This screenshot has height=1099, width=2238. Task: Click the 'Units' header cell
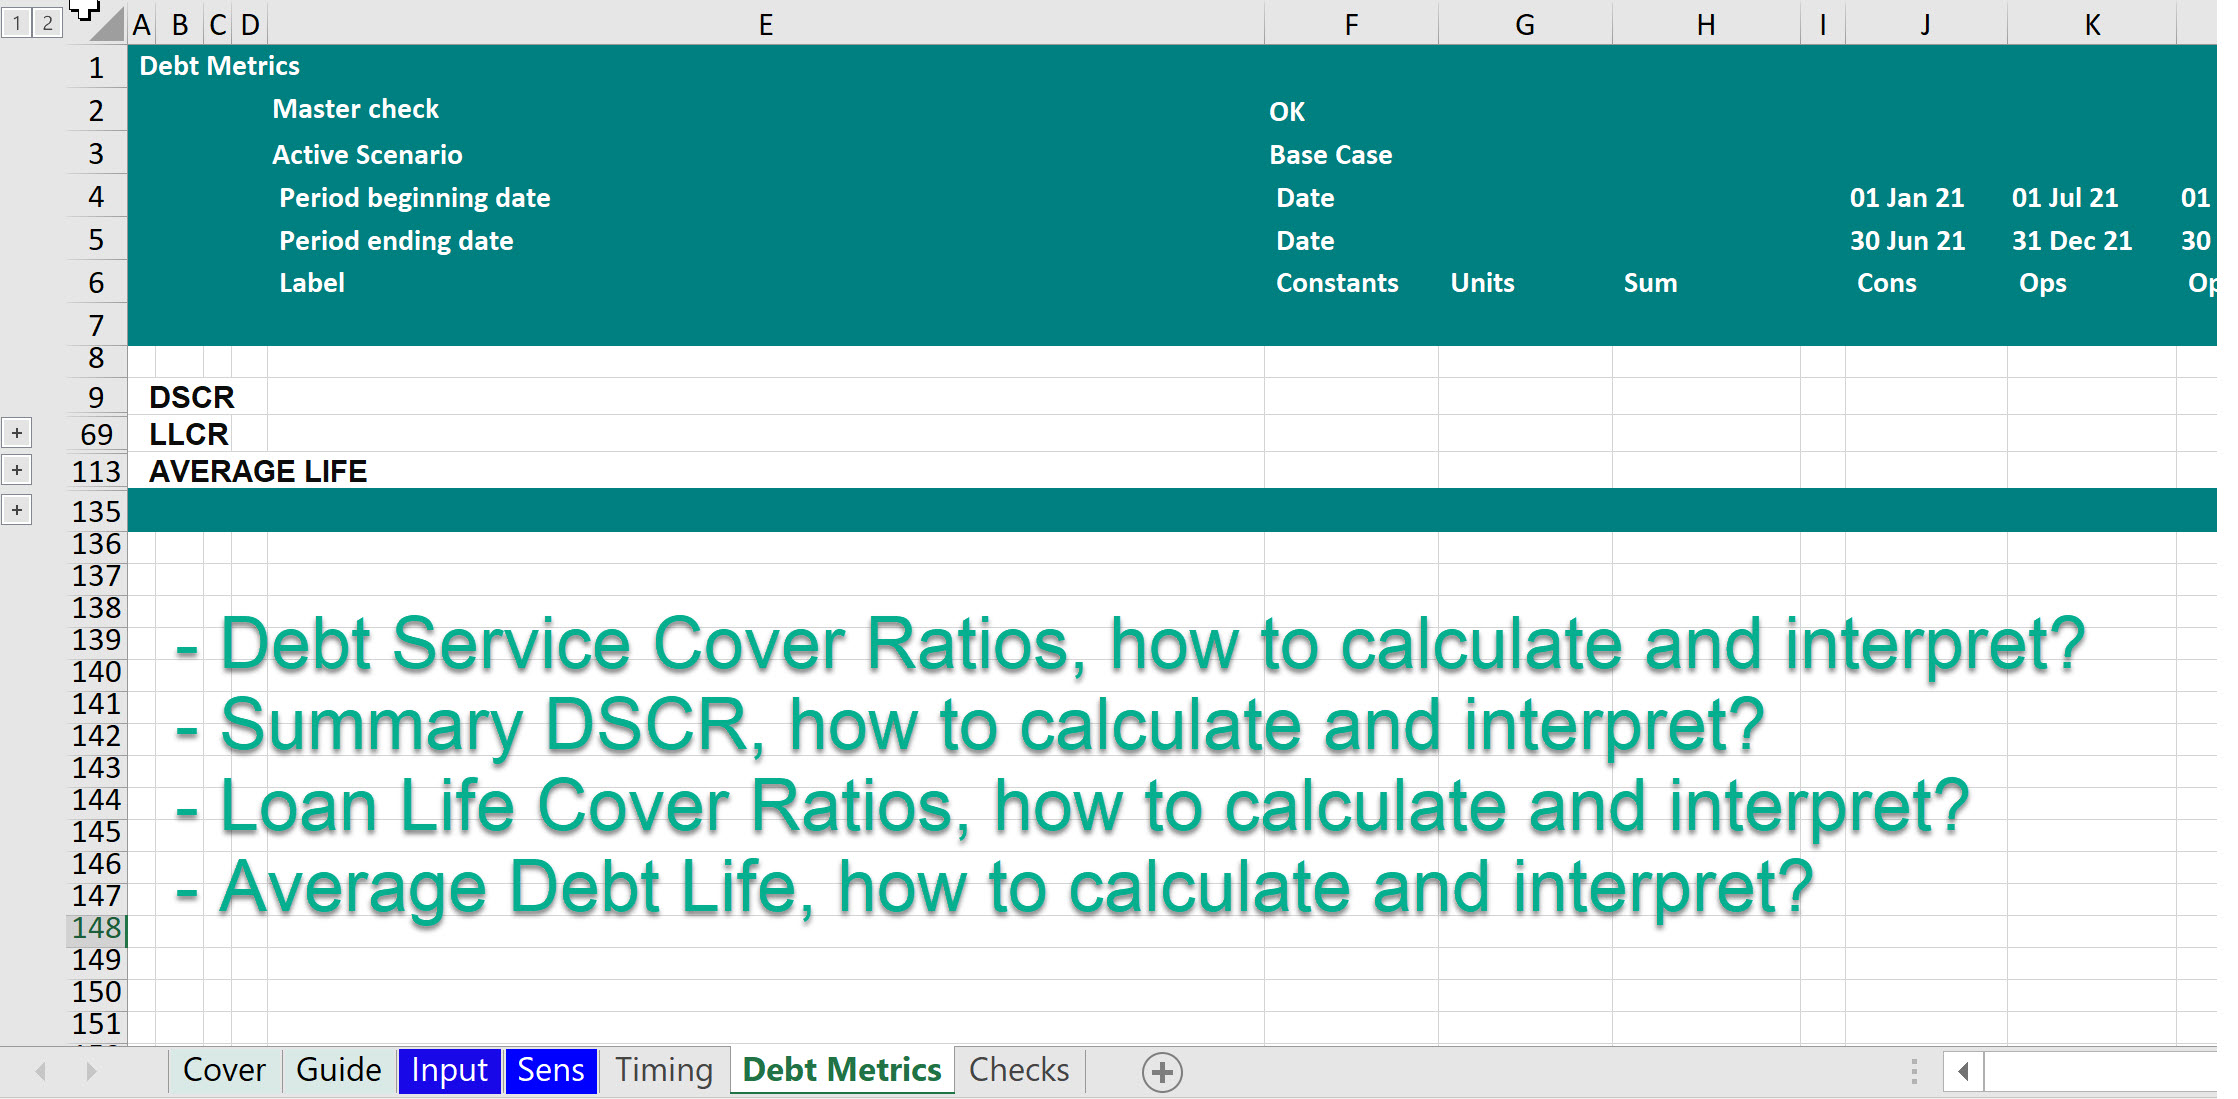(1482, 283)
